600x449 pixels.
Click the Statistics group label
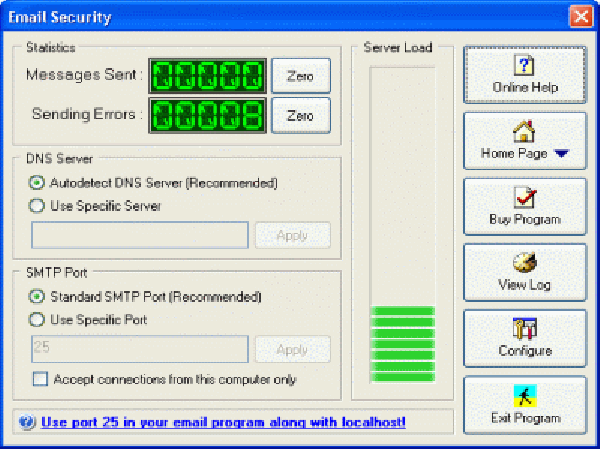coord(51,47)
